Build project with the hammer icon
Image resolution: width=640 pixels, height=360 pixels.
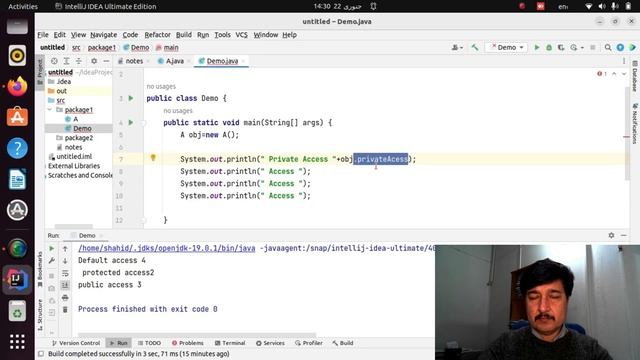[475, 47]
